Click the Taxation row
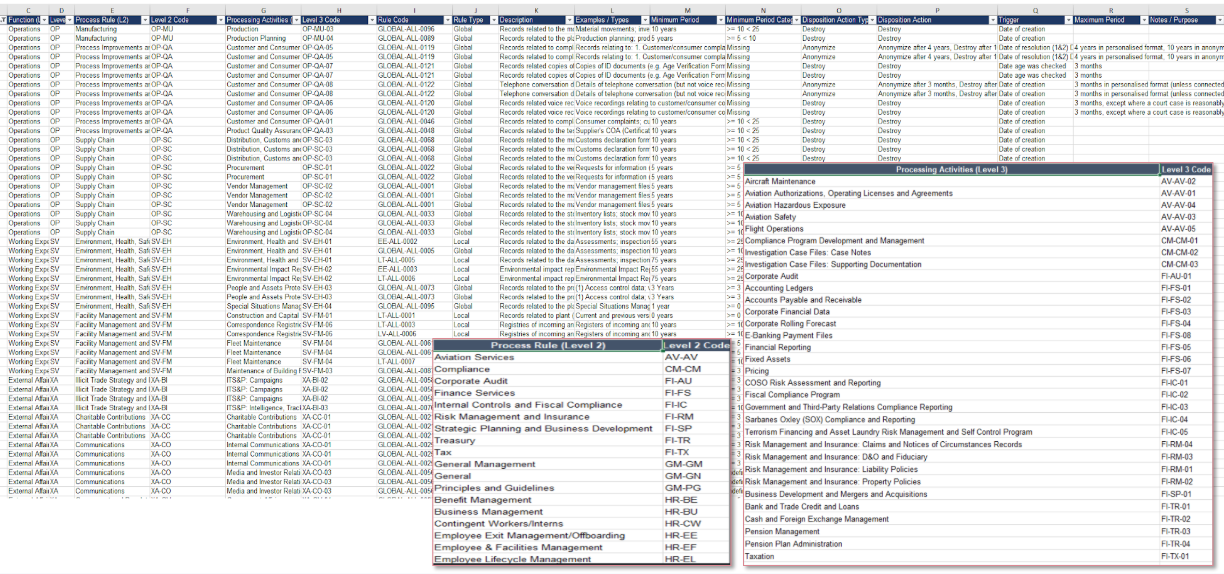This screenshot has height=574, width=1224. [x=951, y=556]
